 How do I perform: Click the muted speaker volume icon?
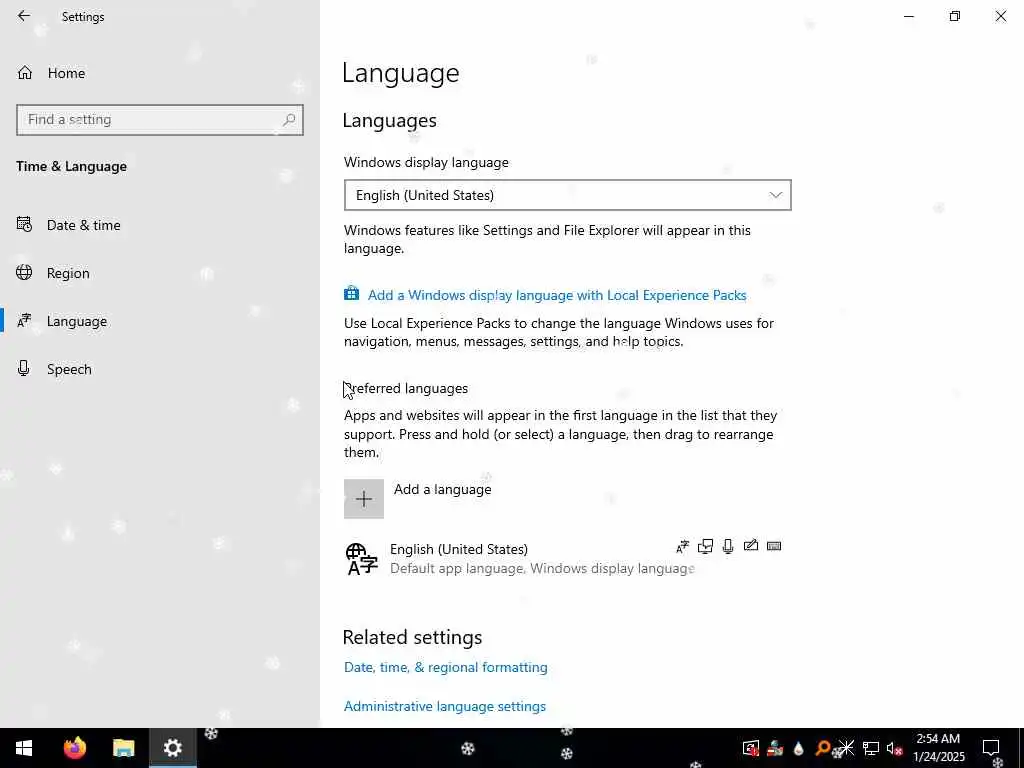[894, 749]
